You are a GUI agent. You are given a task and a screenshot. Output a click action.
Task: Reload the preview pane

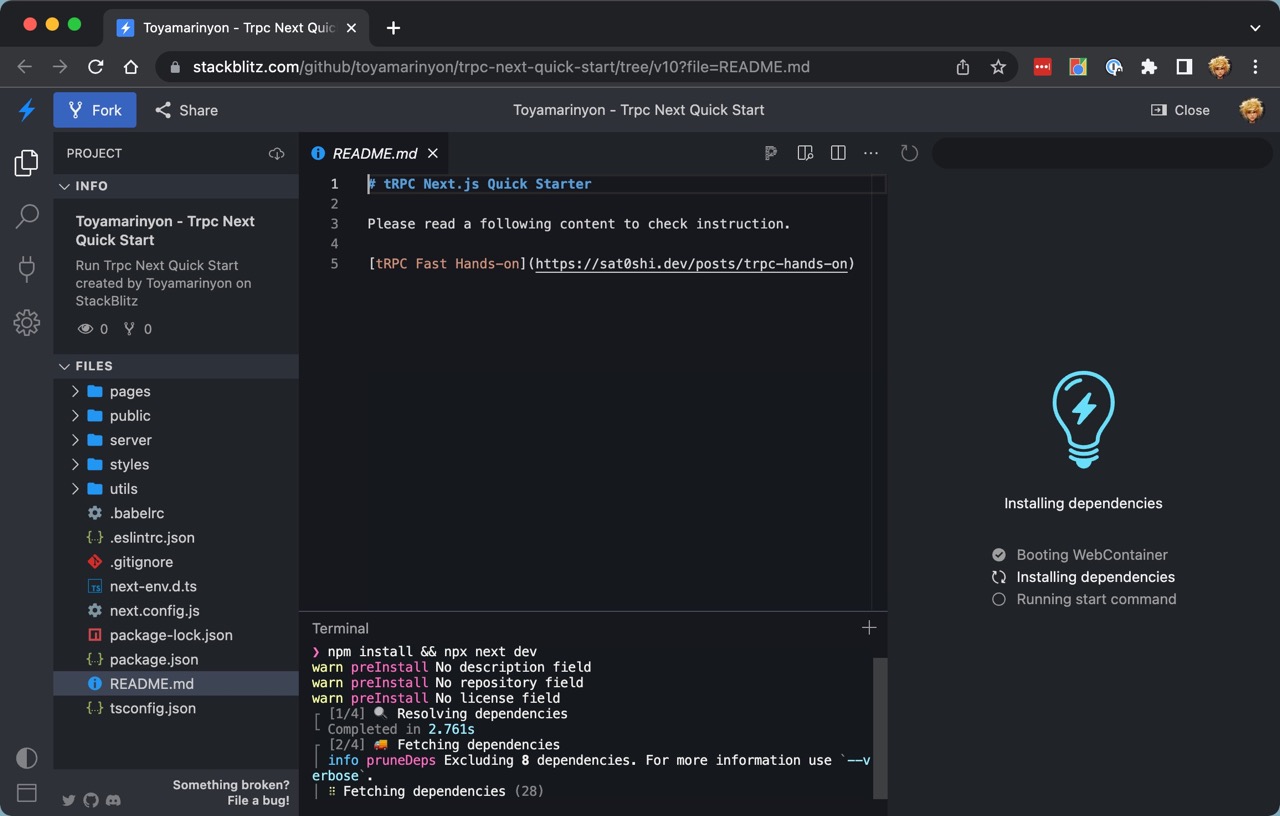[909, 153]
